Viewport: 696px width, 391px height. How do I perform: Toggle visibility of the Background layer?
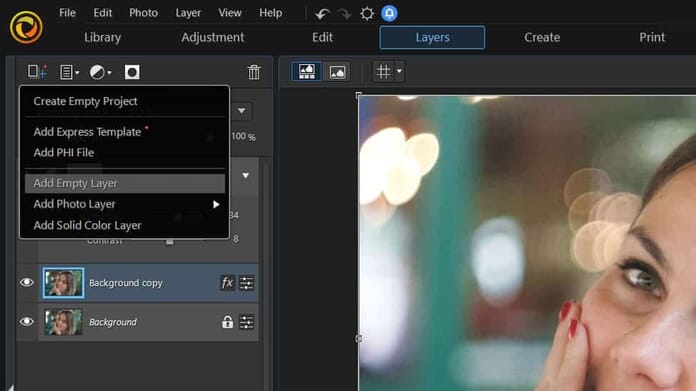[x=27, y=321]
